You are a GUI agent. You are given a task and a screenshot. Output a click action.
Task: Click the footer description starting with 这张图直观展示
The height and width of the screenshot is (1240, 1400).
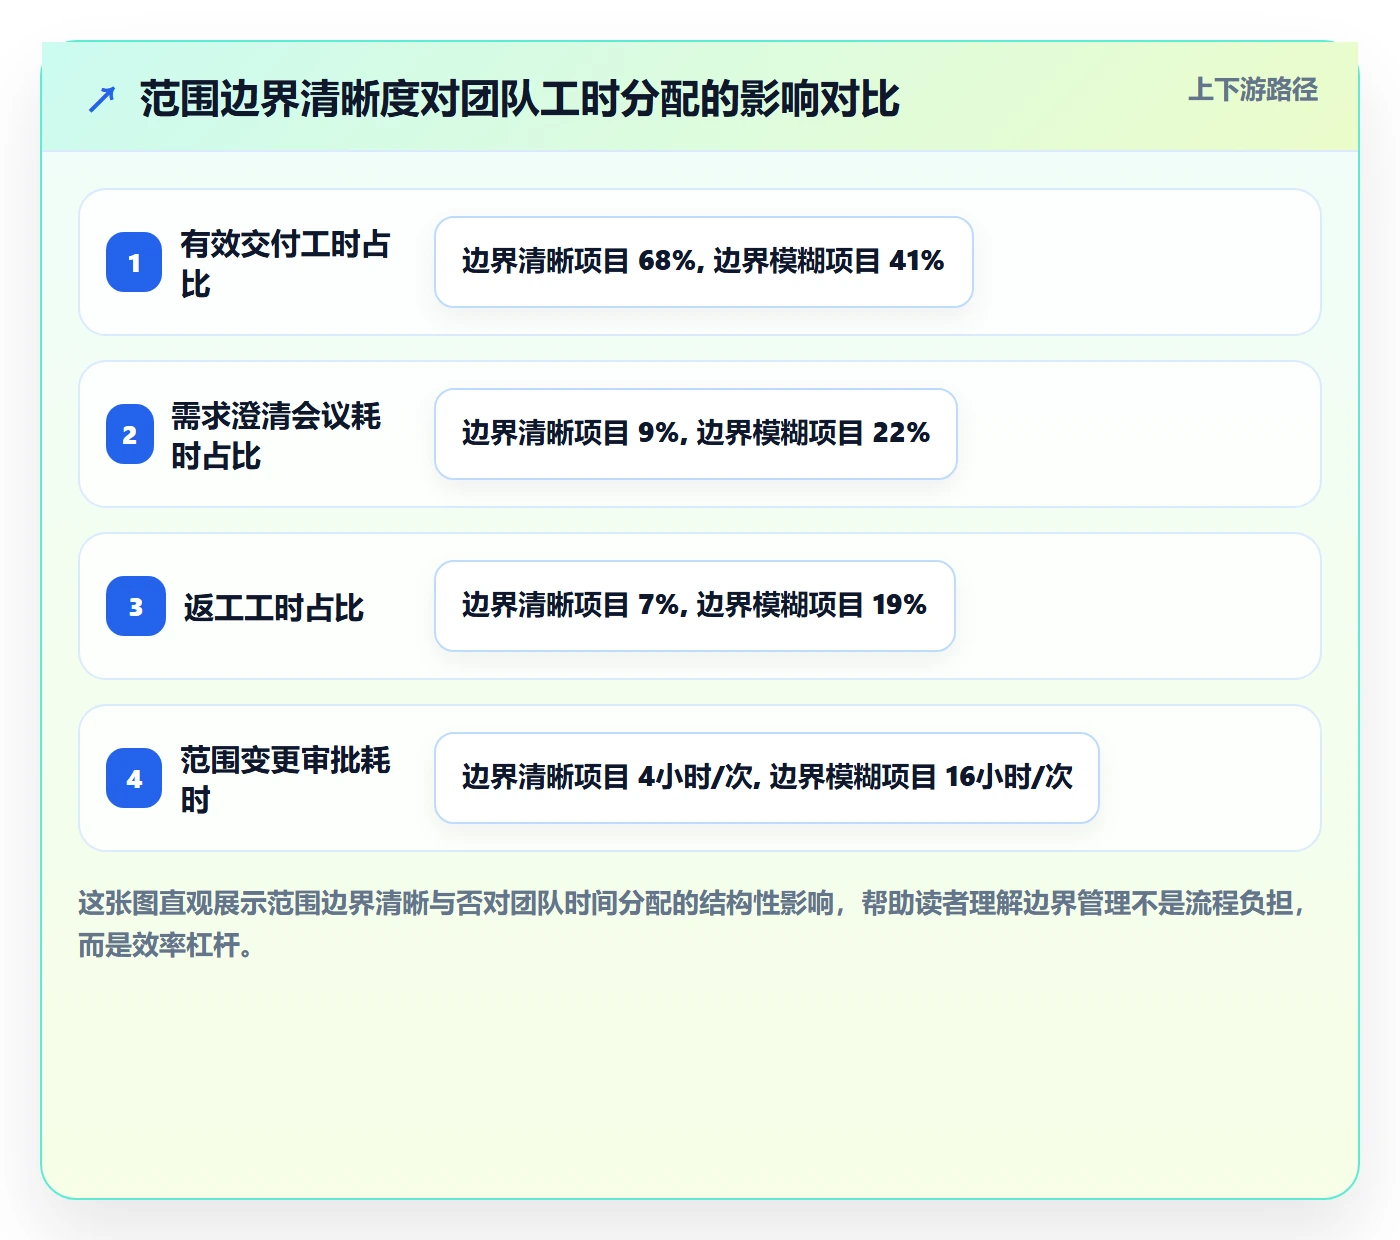pos(694,923)
